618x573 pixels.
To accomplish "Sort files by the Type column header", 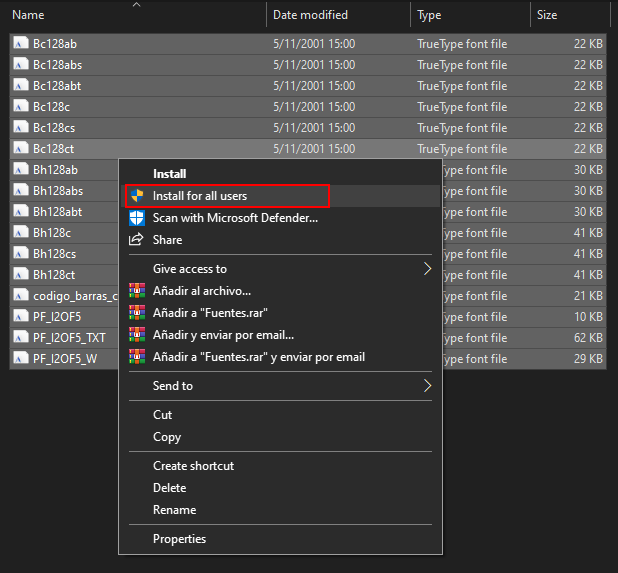I will click(x=429, y=15).
